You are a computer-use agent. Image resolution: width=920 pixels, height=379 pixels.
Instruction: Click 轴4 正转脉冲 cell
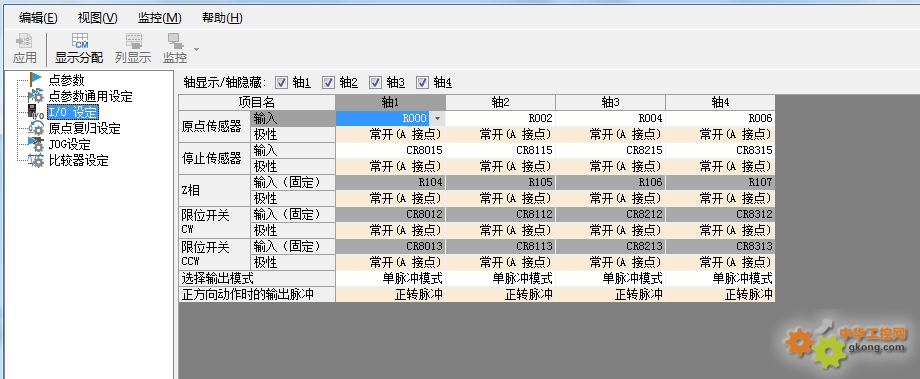tap(720, 294)
